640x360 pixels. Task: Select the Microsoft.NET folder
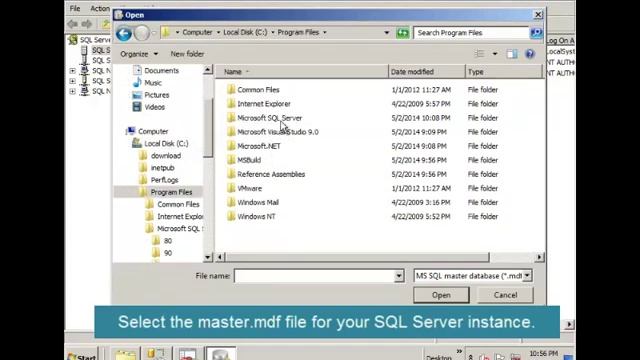point(254,146)
